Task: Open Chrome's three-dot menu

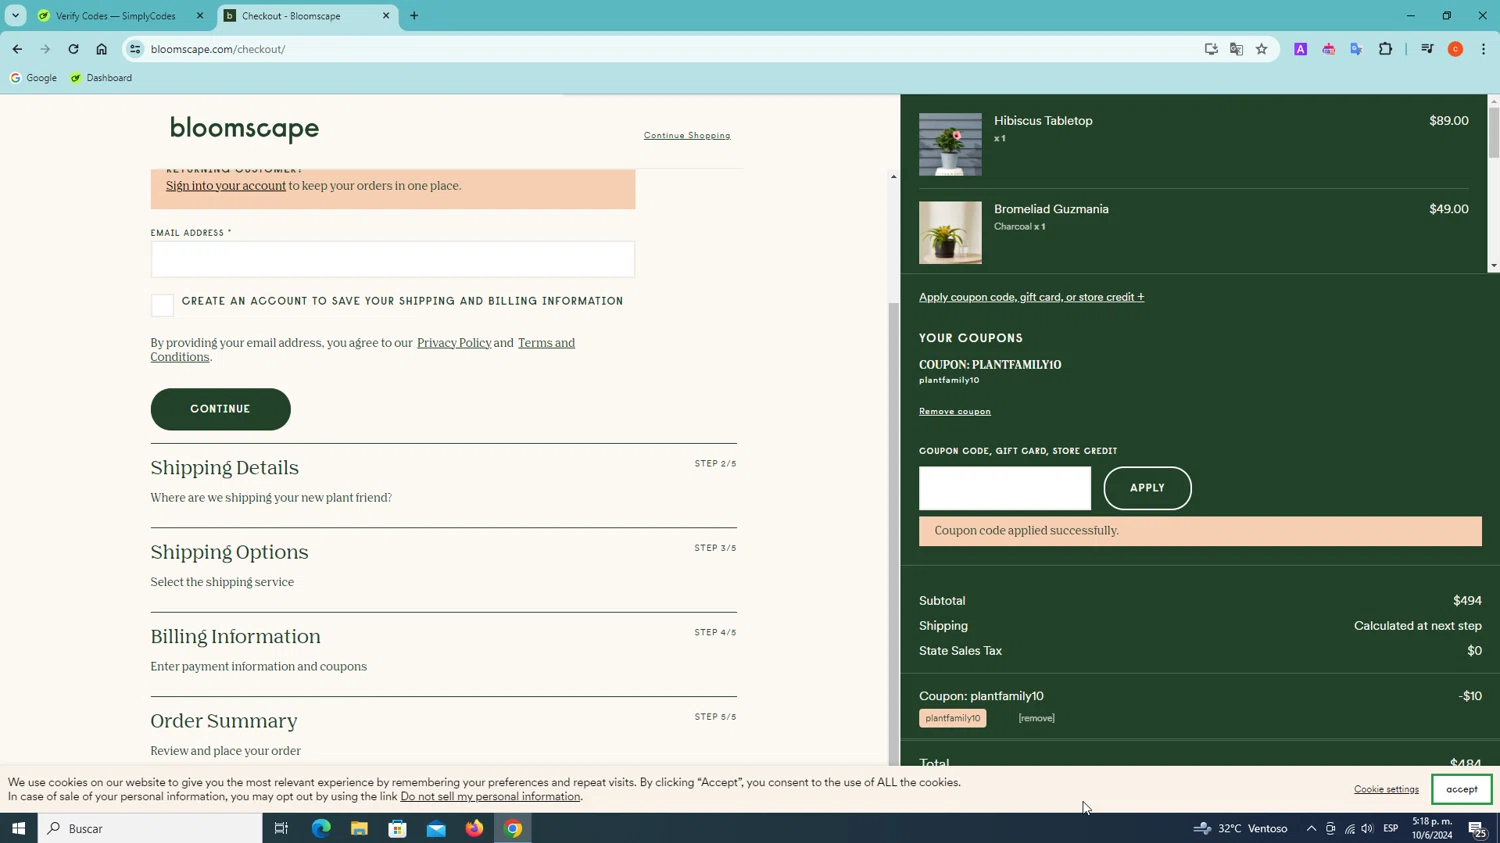Action: 1483,49
